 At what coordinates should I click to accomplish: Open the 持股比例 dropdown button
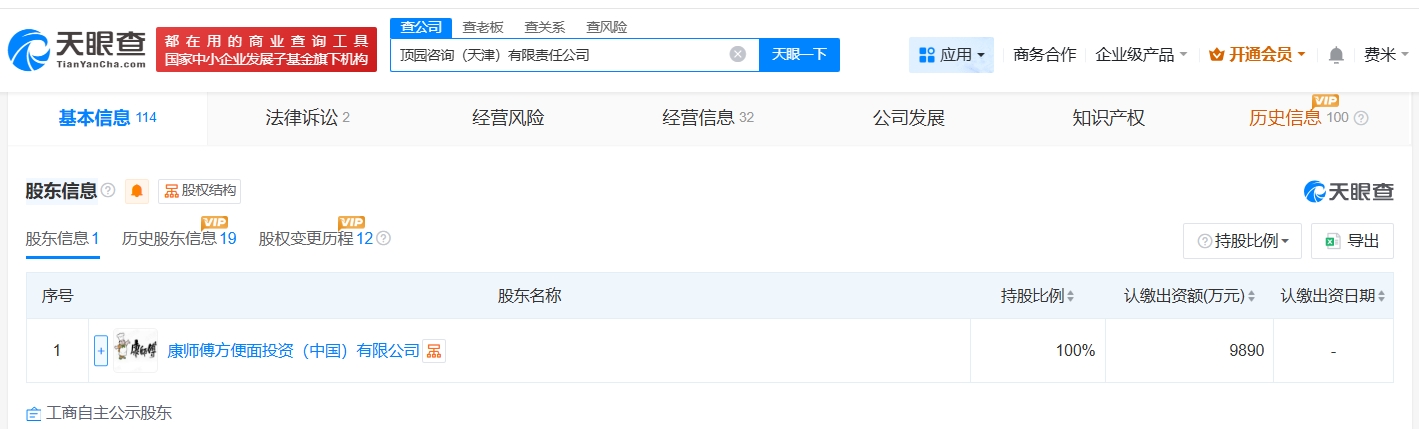pyautogui.click(x=1242, y=241)
